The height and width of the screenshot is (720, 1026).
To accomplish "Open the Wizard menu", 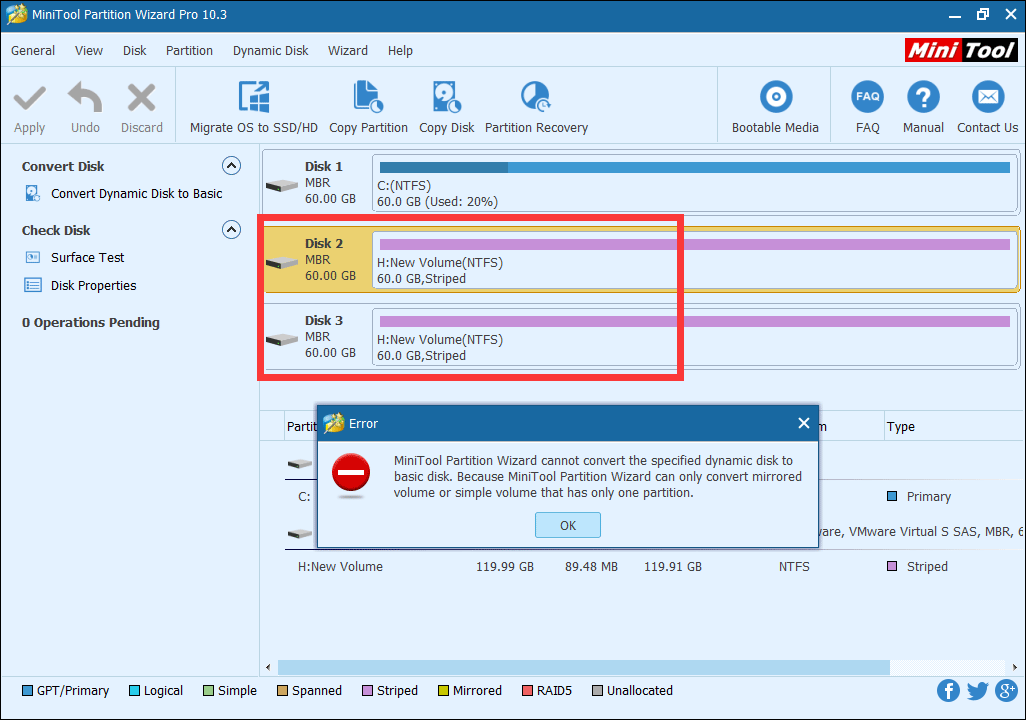I will coord(347,50).
